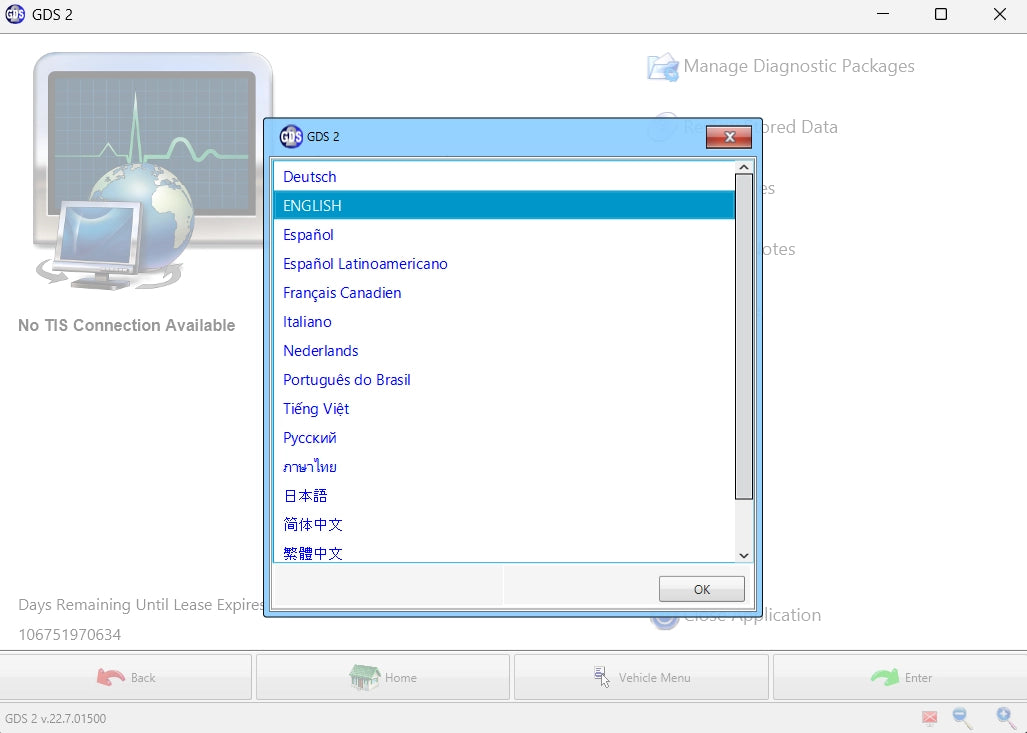Click the Home house icon
The image size is (1027, 733).
364,677
